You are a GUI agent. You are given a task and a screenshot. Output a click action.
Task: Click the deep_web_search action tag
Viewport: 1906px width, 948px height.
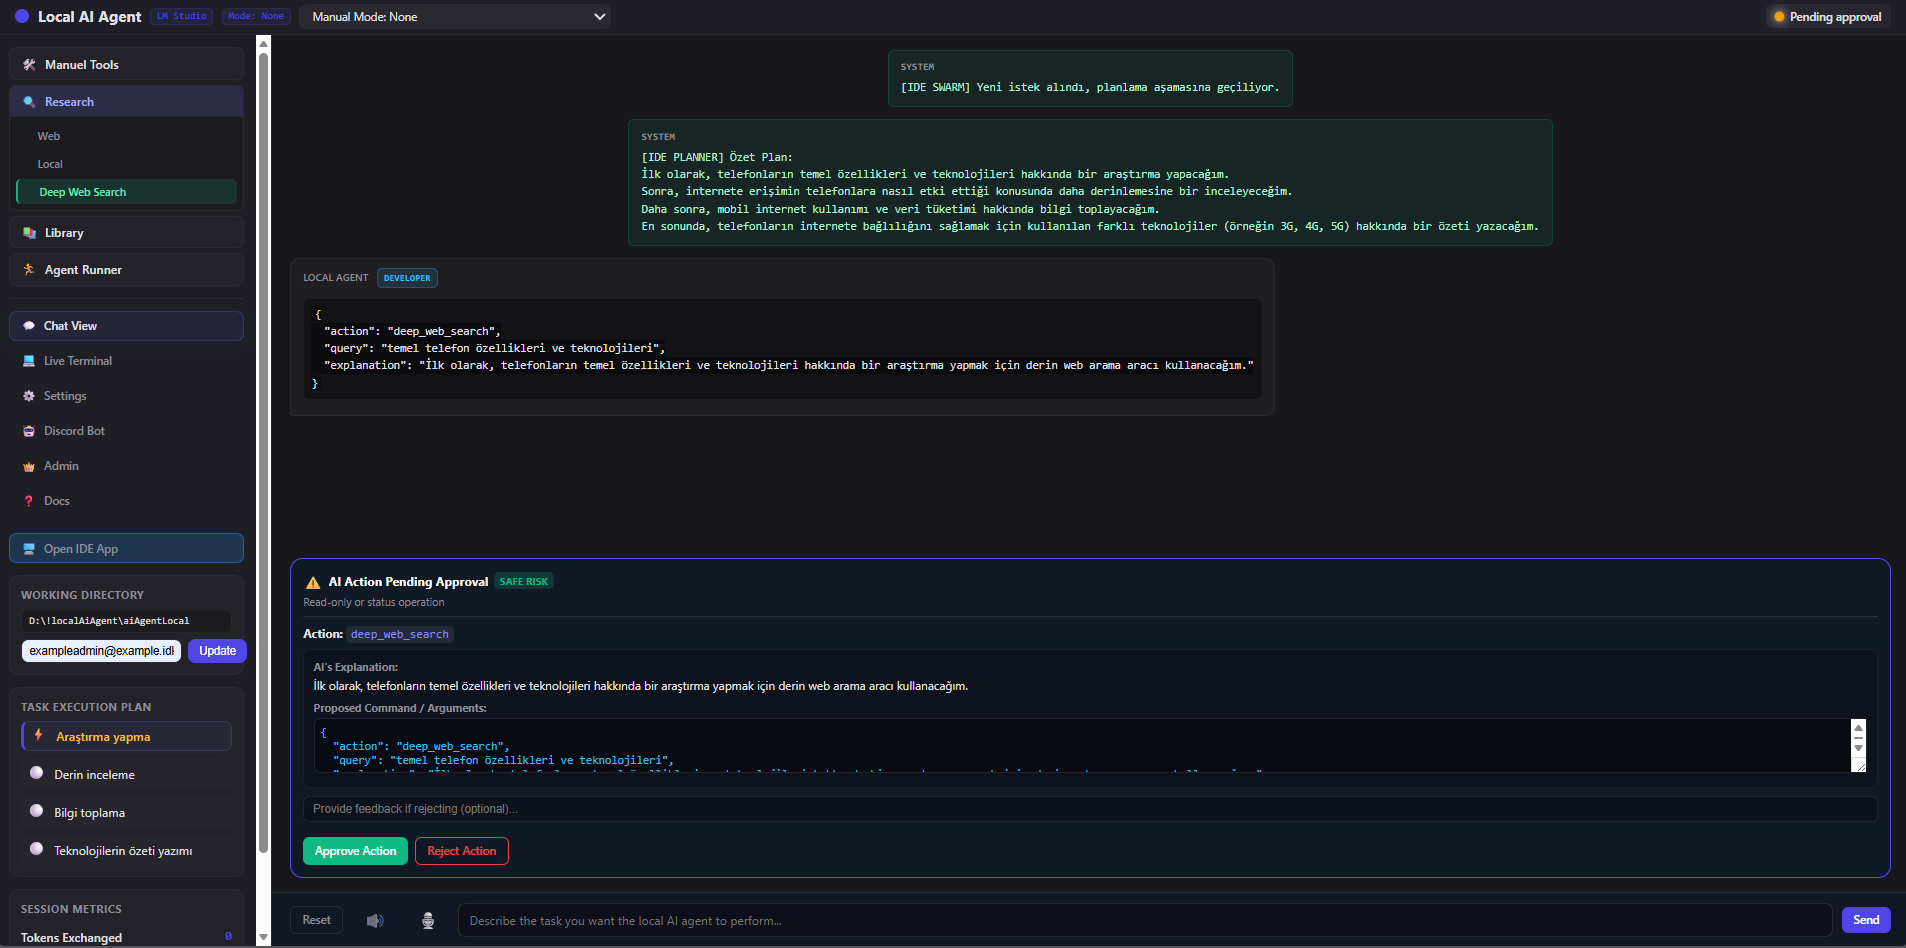[400, 634]
